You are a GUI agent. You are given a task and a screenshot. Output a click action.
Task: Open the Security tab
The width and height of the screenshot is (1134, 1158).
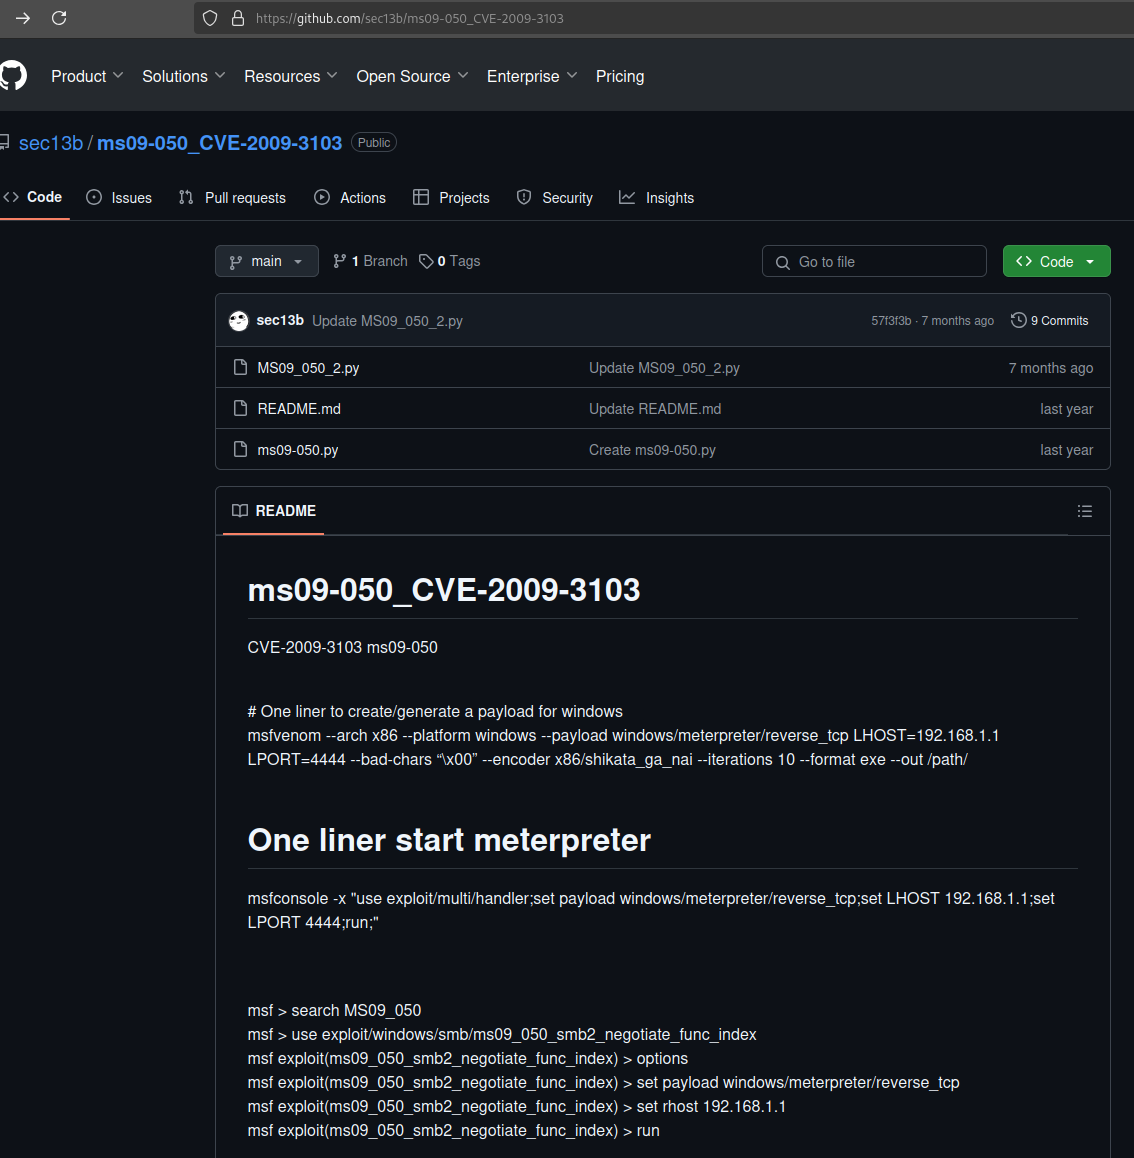click(554, 198)
